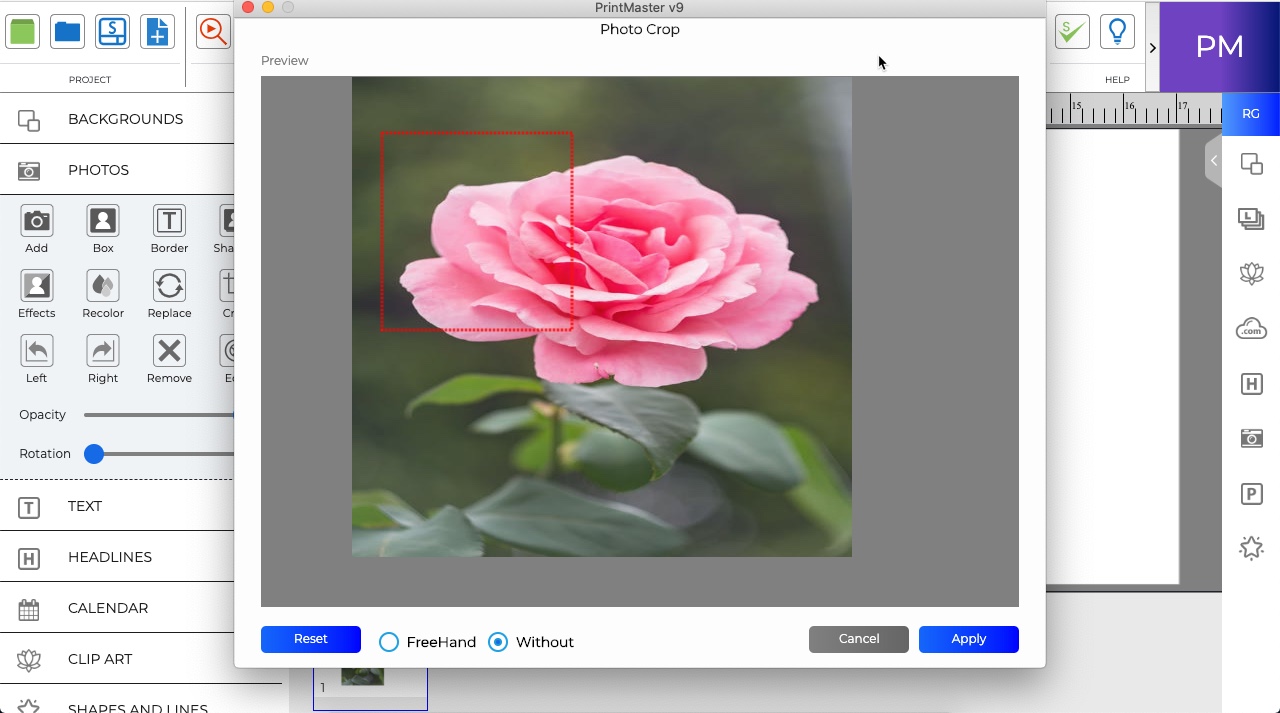Rotate the photo Right
The width and height of the screenshot is (1280, 713).
pos(102,358)
